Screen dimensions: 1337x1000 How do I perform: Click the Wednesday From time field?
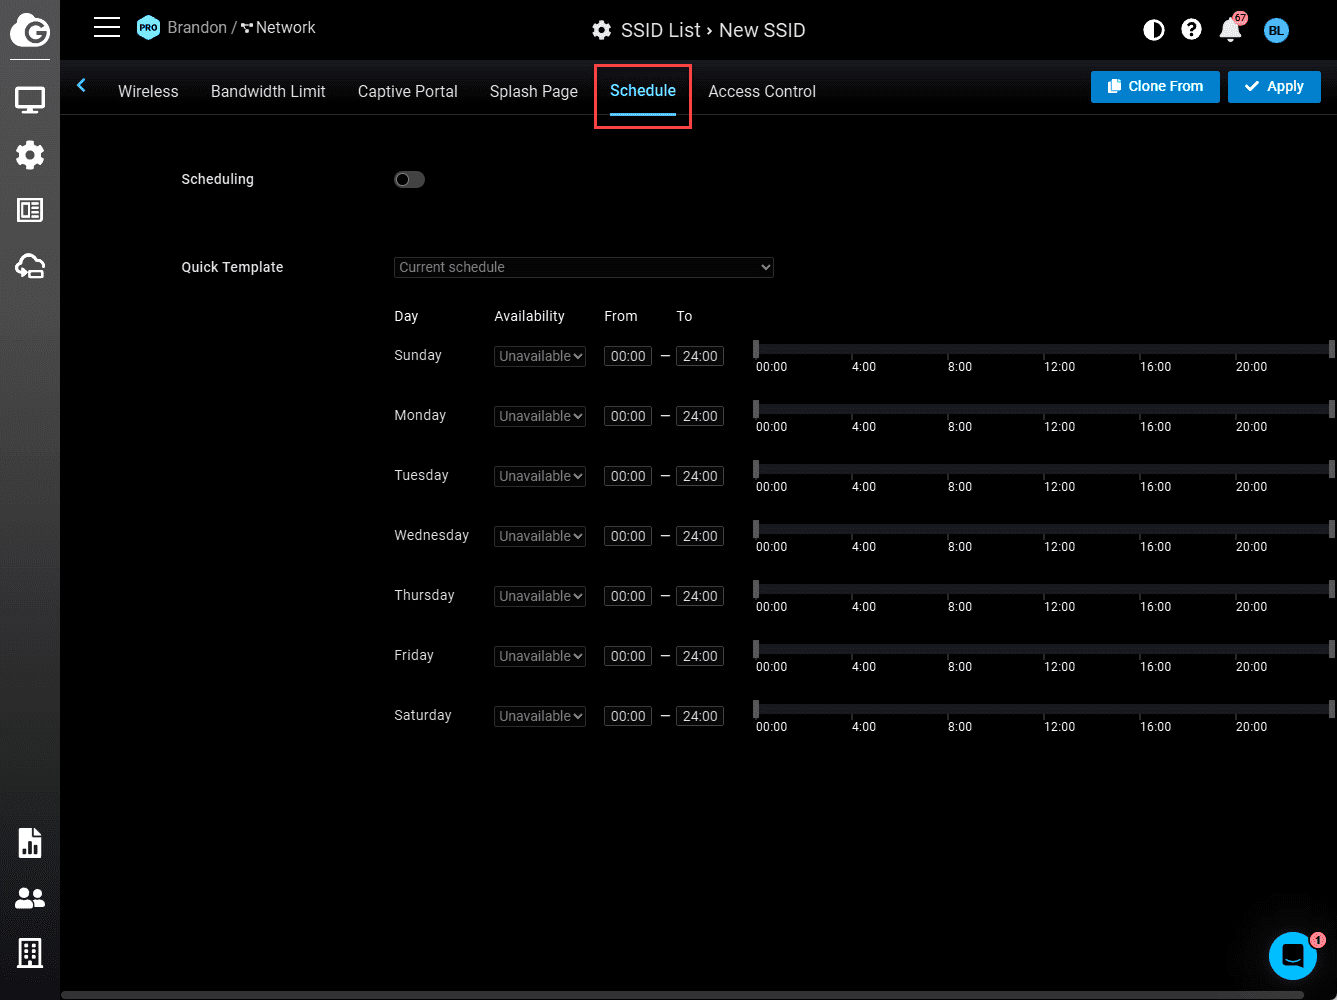(628, 536)
